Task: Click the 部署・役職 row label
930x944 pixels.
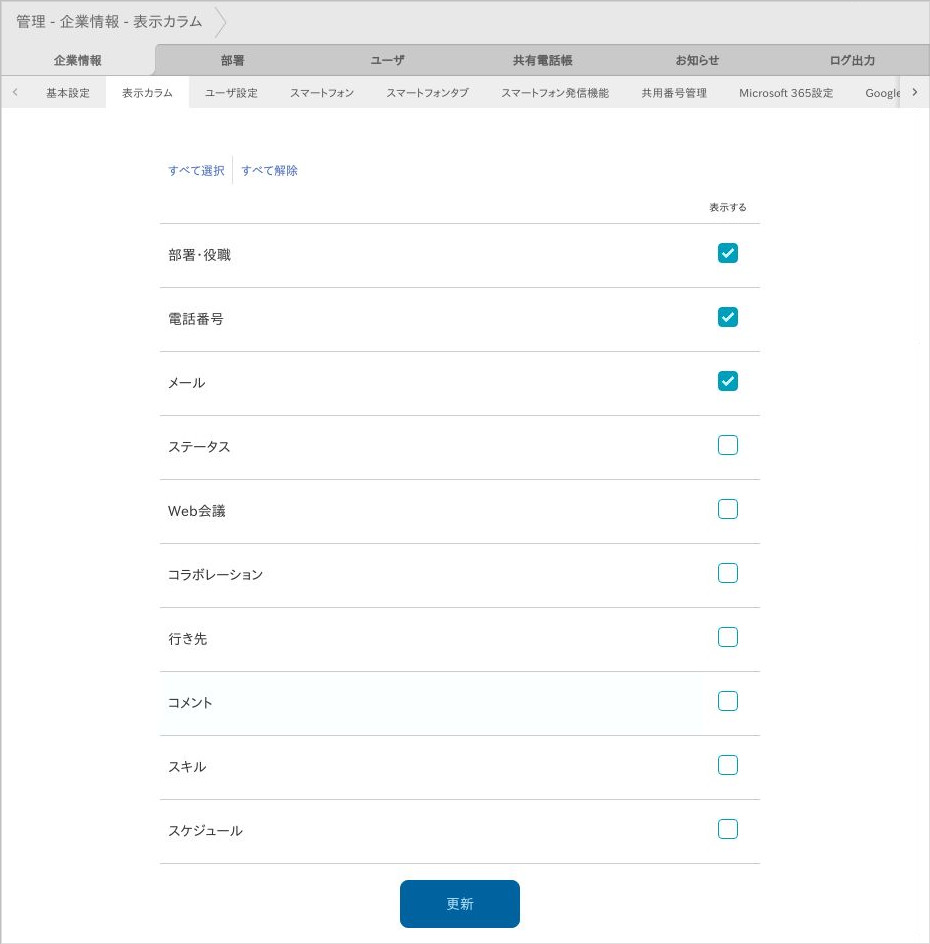Action: (199, 255)
